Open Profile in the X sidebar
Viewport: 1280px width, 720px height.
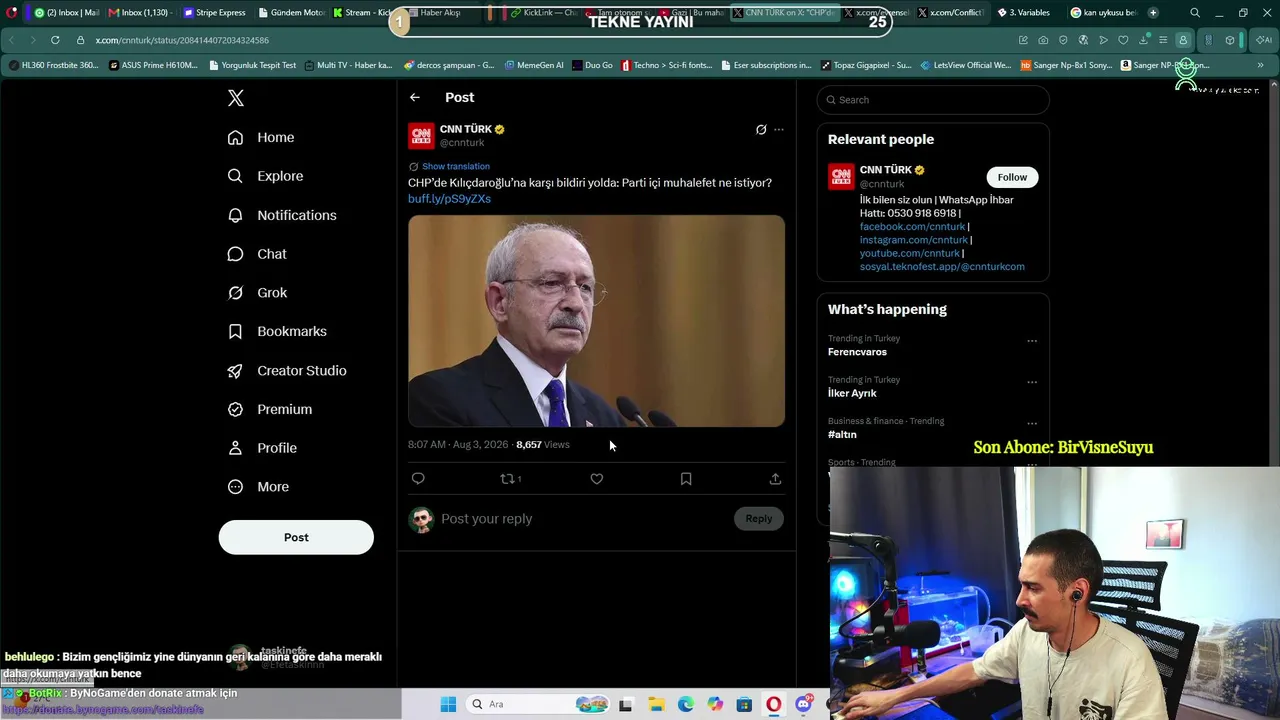tap(262, 448)
